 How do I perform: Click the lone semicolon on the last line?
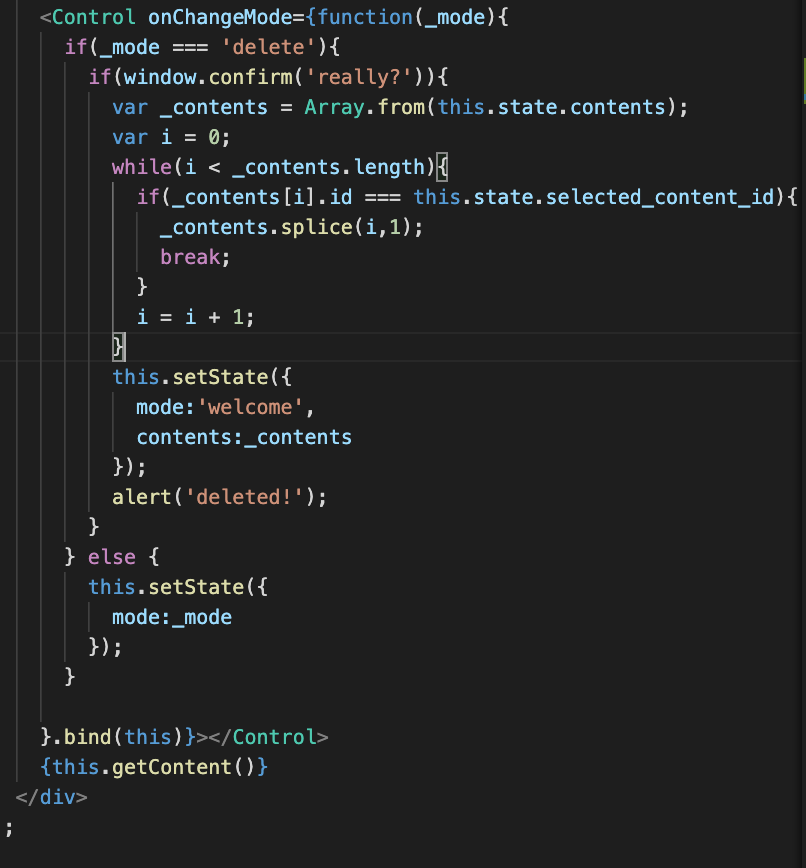8,829
